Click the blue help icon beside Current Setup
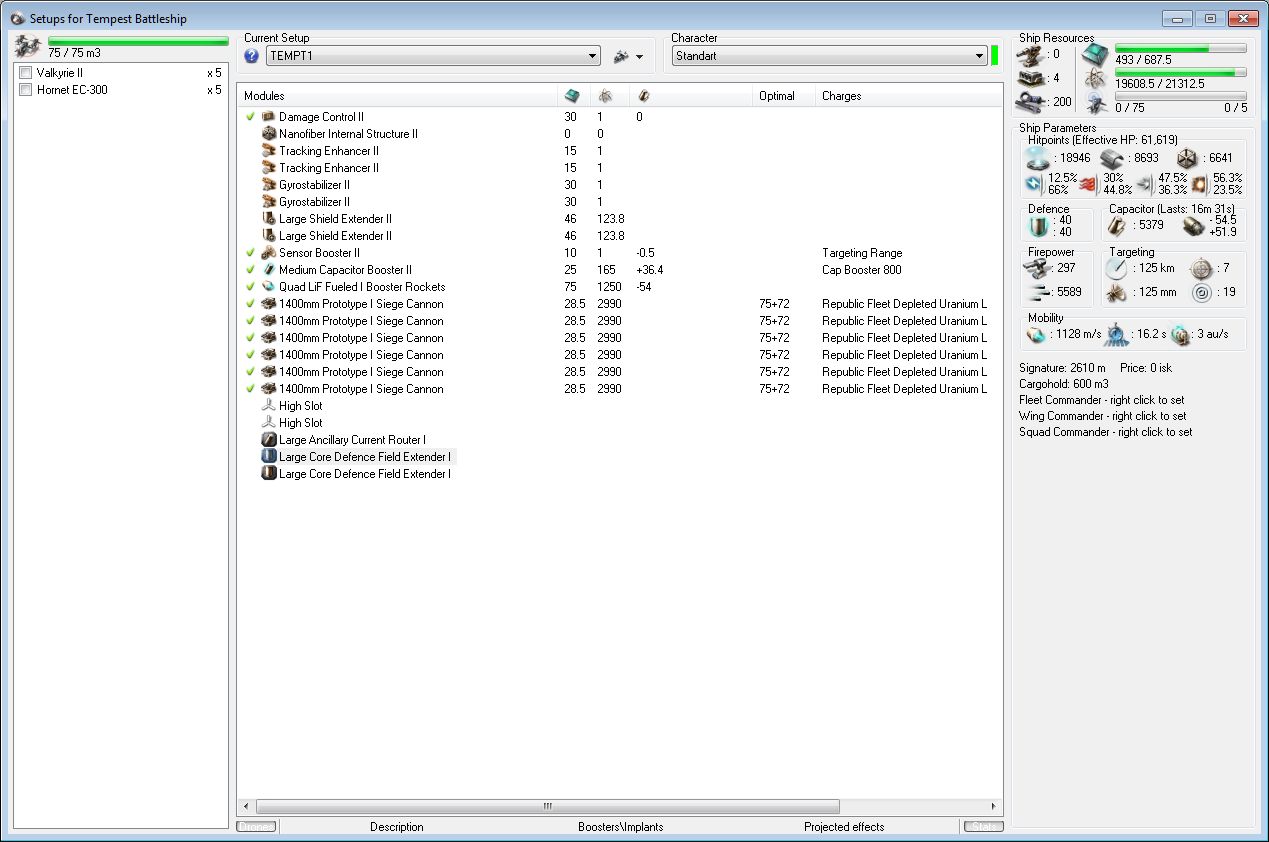Viewport: 1269px width, 842px height. 251,56
